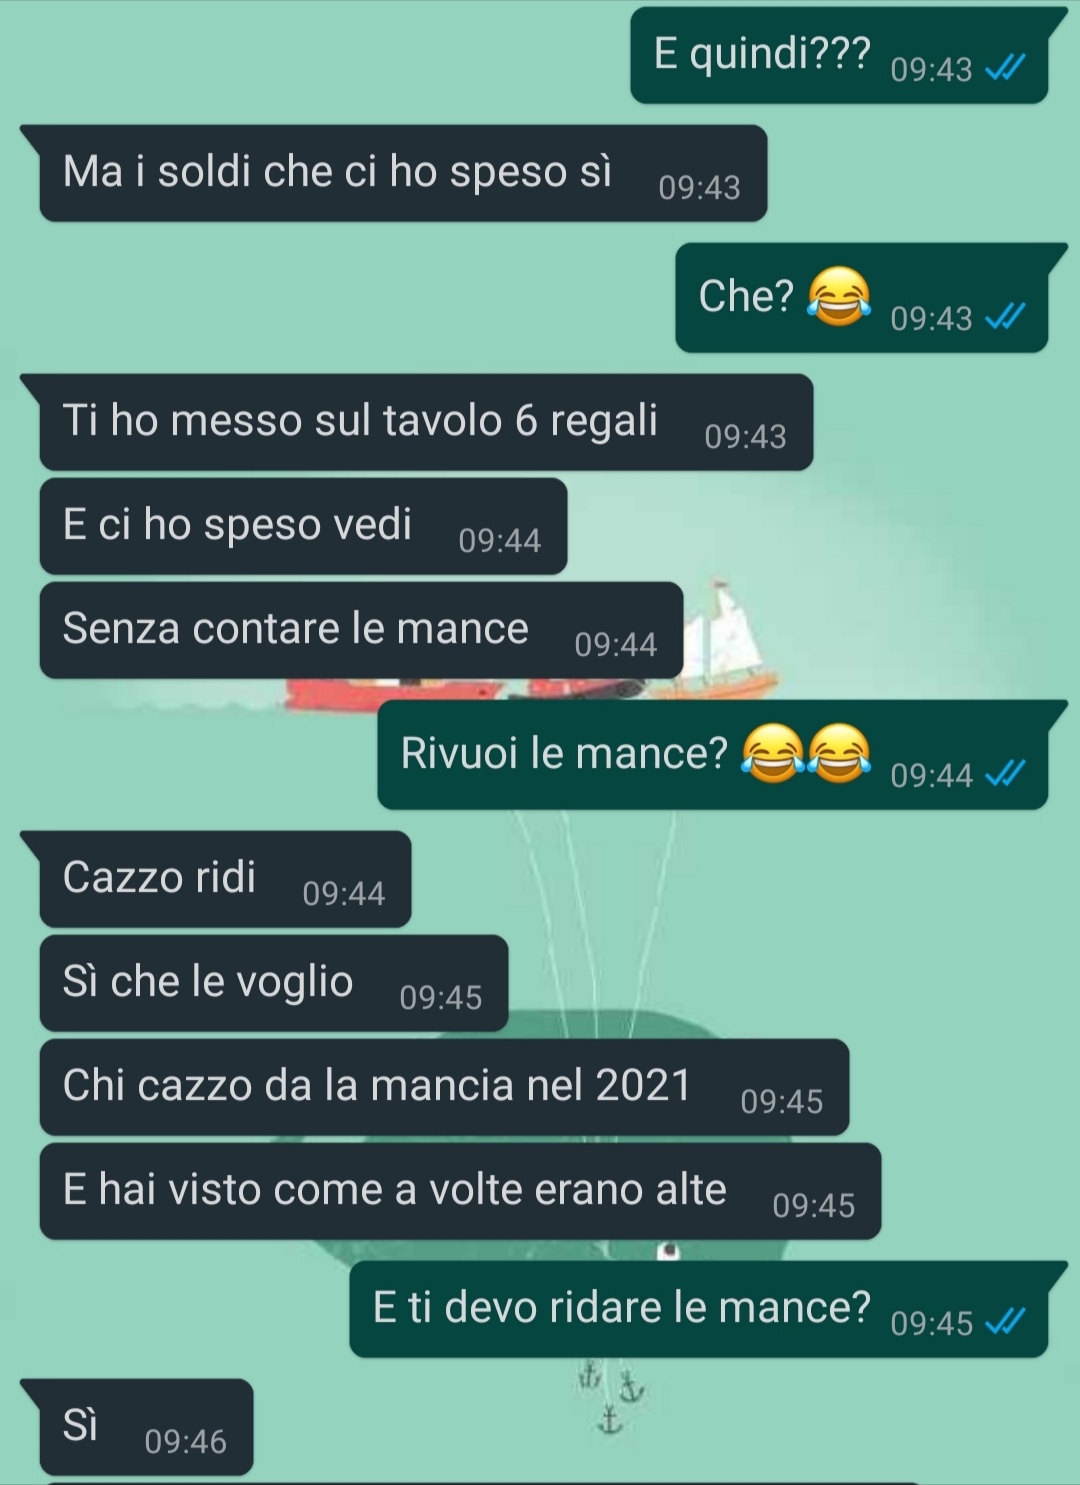The height and width of the screenshot is (1485, 1080).
Task: Tap the read ticks on 'Rivuoi le mance?'
Action: (1005, 773)
